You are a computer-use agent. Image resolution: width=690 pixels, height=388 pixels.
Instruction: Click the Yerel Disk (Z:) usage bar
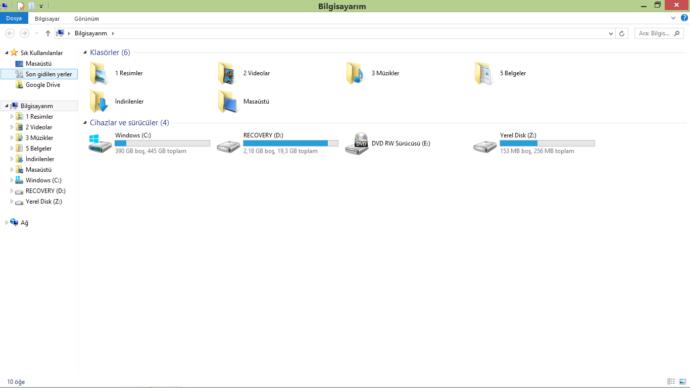pos(547,143)
